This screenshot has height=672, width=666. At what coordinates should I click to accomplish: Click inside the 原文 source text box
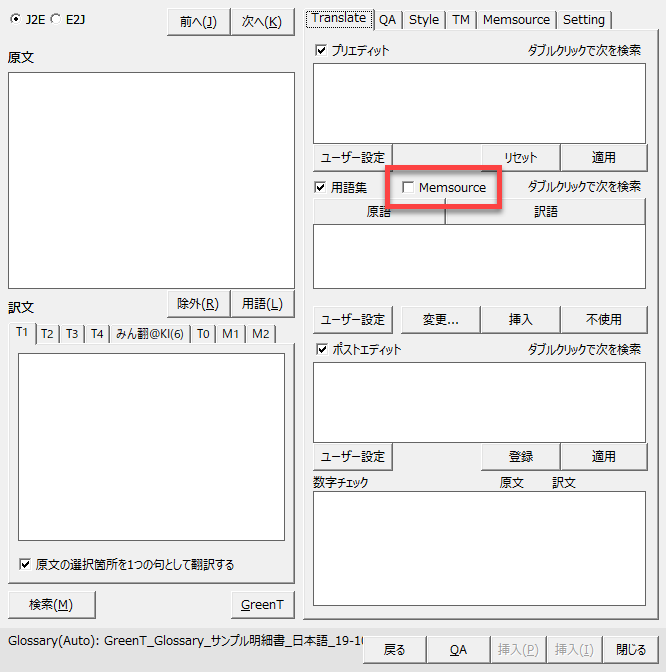click(151, 180)
